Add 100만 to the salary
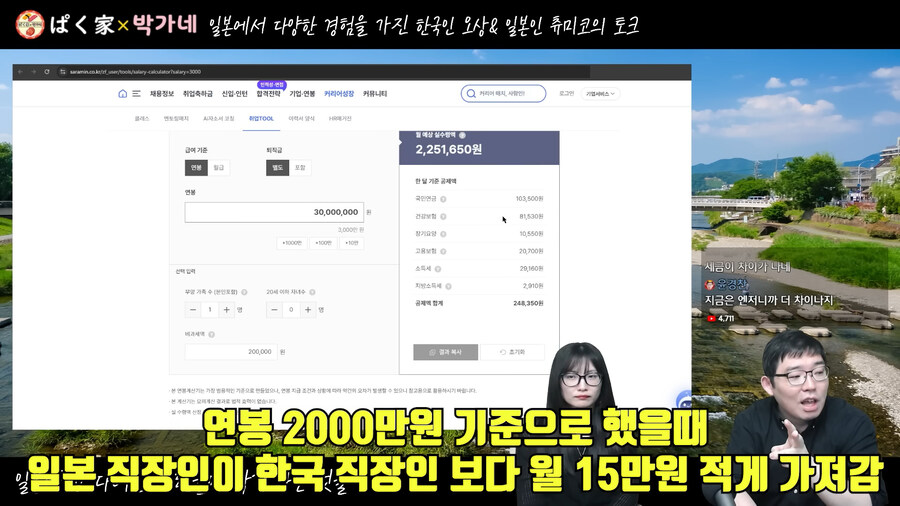 pos(323,243)
